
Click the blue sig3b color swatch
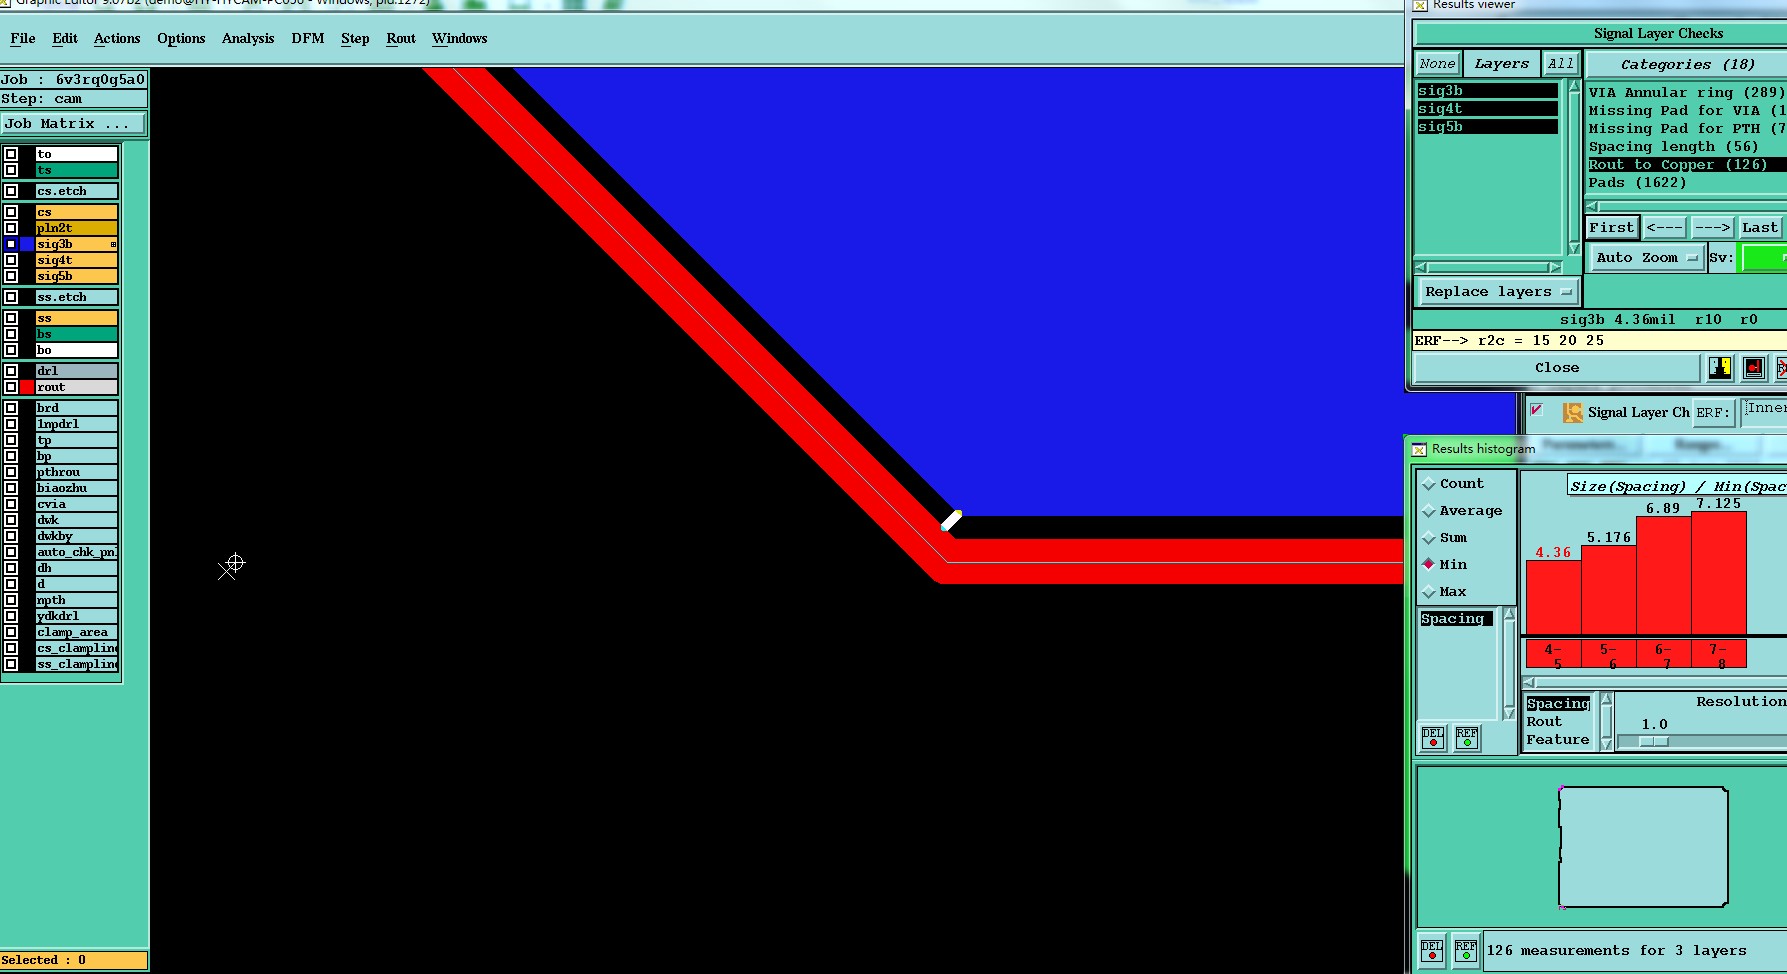(27, 244)
